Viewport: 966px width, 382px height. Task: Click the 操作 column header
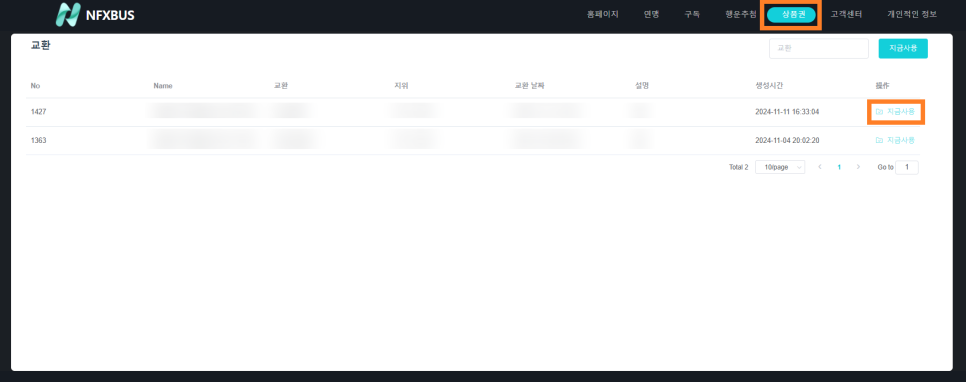[882, 86]
